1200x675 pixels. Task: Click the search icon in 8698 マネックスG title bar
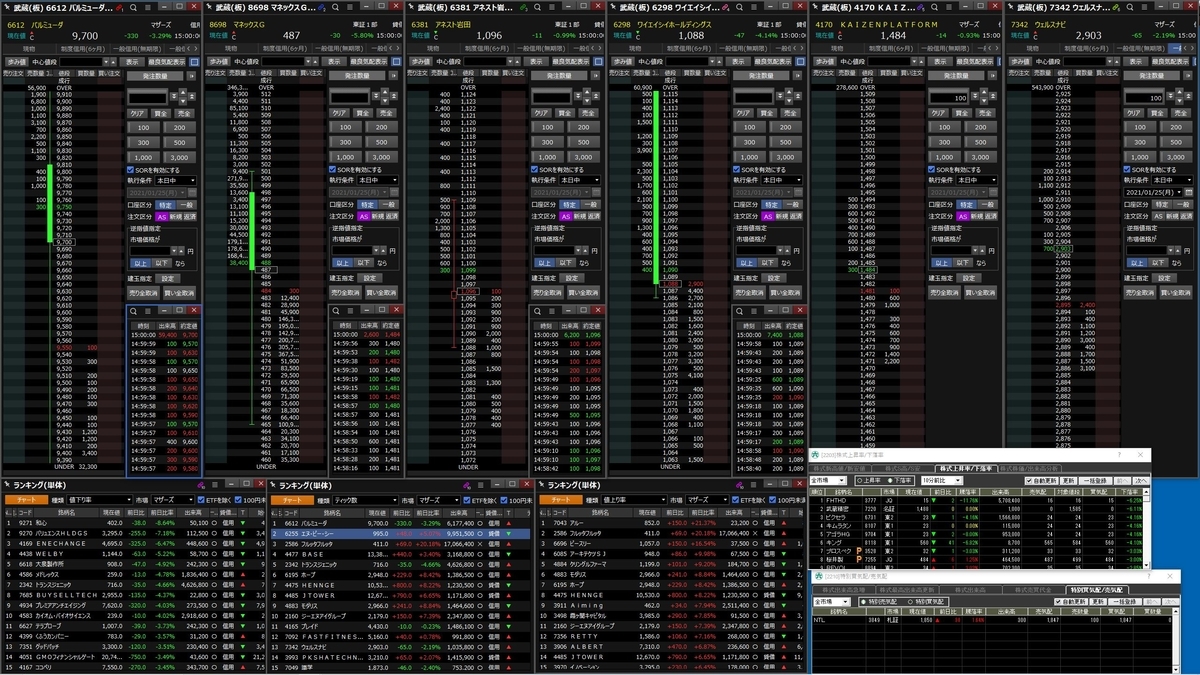click(335, 7)
